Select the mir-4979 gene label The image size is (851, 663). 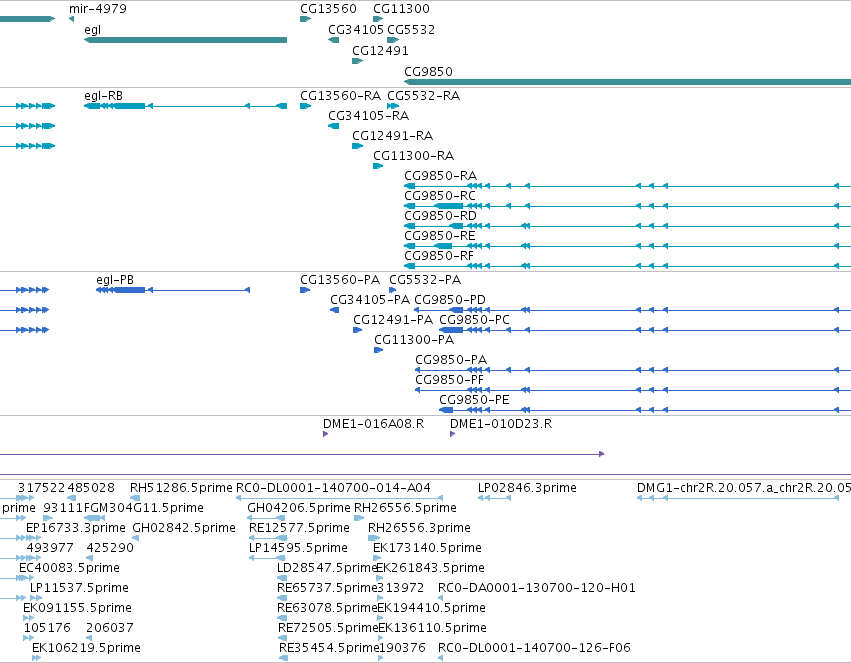(98, 9)
